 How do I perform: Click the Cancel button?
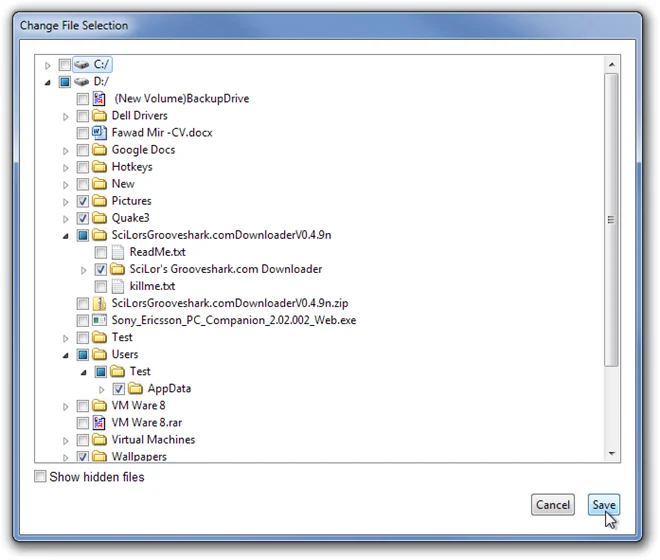553,504
